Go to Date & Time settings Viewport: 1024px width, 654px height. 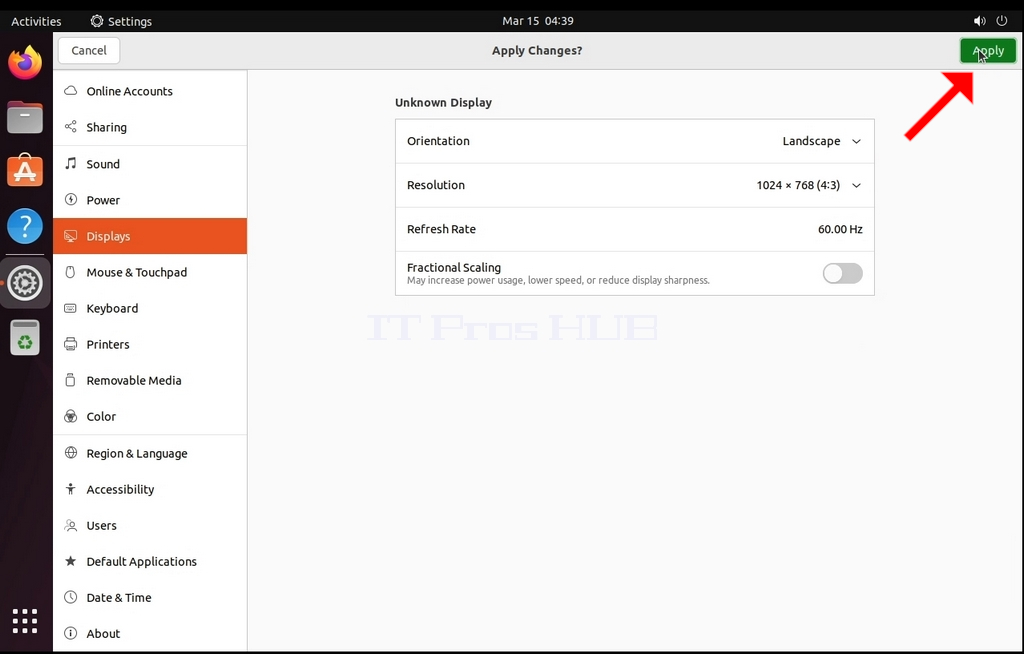tap(150, 597)
